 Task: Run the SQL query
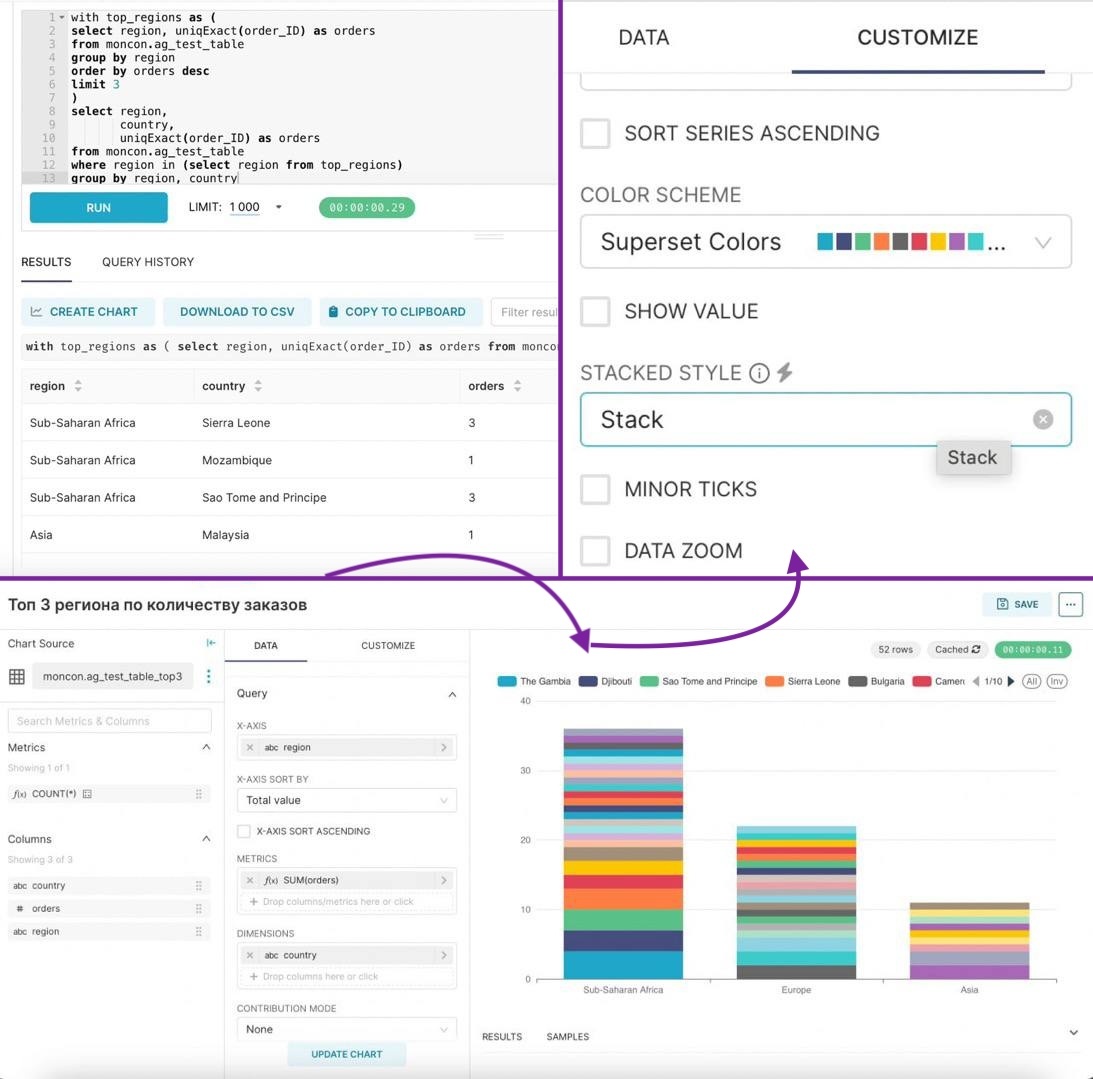(98, 208)
